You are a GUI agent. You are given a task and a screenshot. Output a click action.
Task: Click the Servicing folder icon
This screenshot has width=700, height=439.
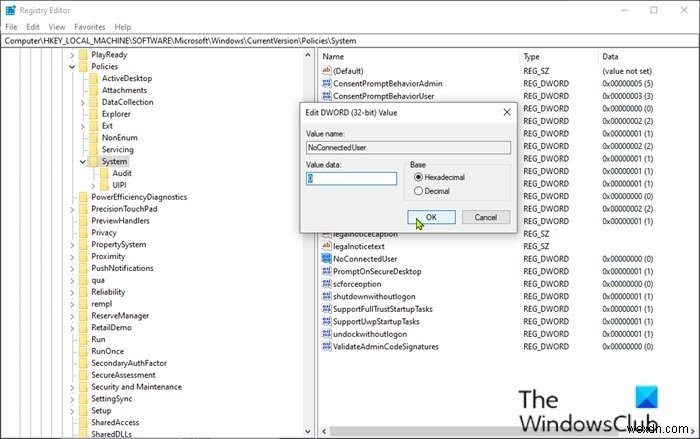[94, 150]
